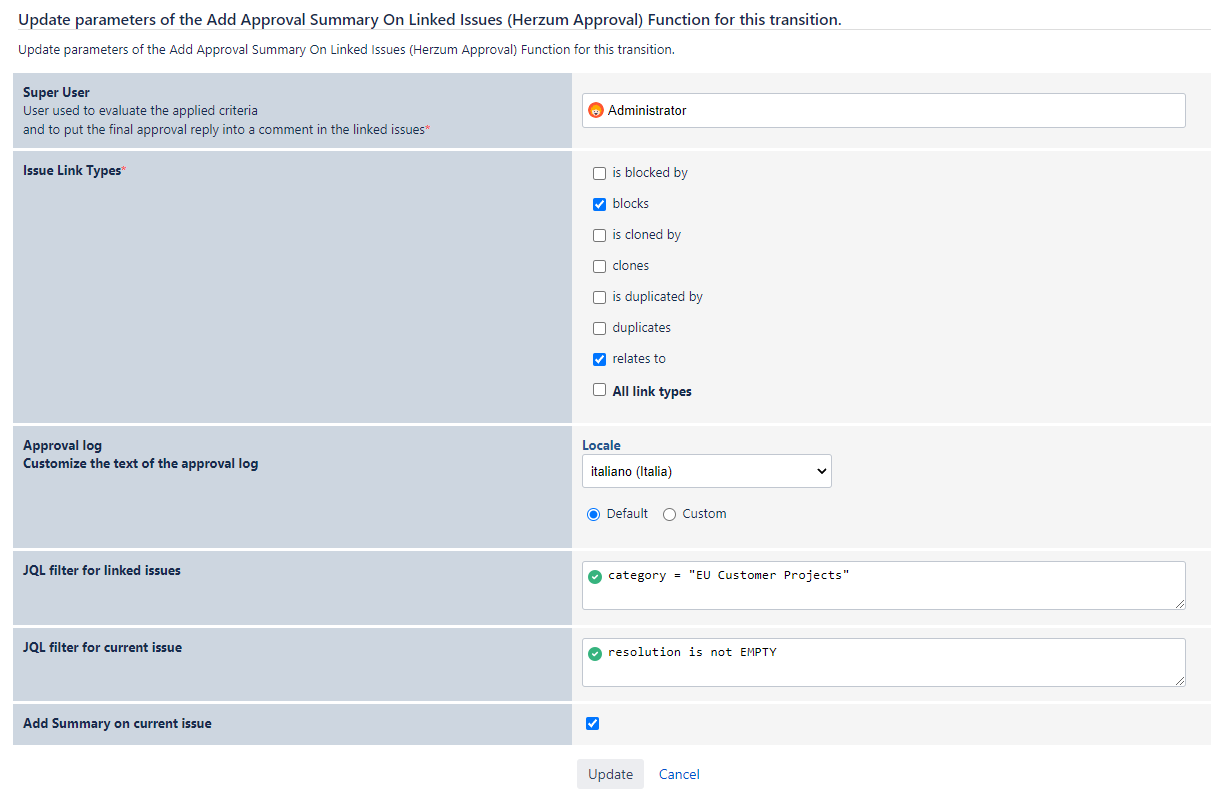
Task: Click into JQL filter for linked issues box
Action: [884, 585]
